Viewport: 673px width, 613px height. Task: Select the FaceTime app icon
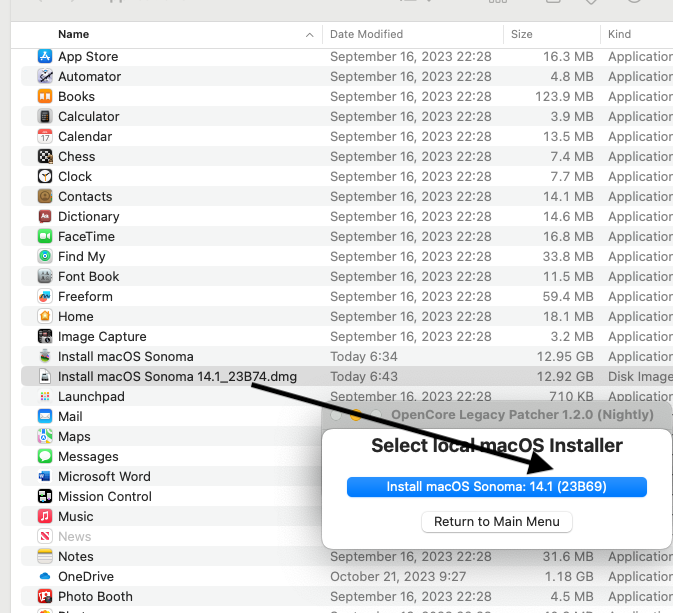(45, 236)
